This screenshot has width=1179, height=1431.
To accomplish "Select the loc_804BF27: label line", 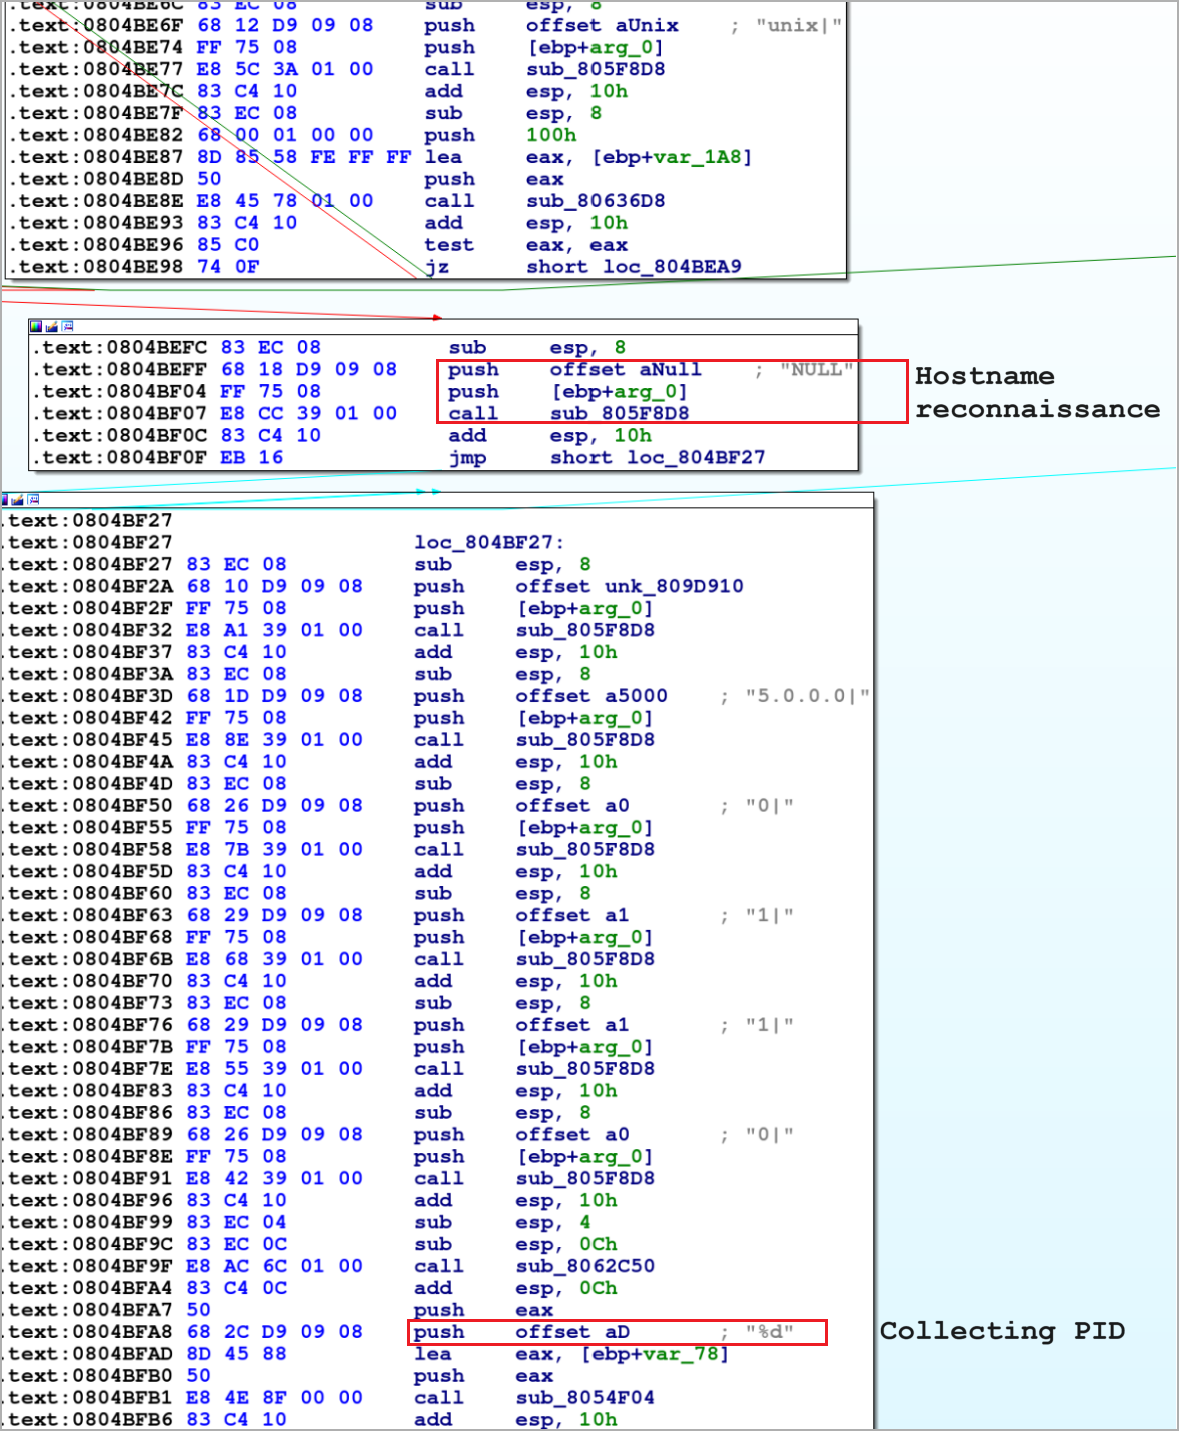I will [x=489, y=542].
